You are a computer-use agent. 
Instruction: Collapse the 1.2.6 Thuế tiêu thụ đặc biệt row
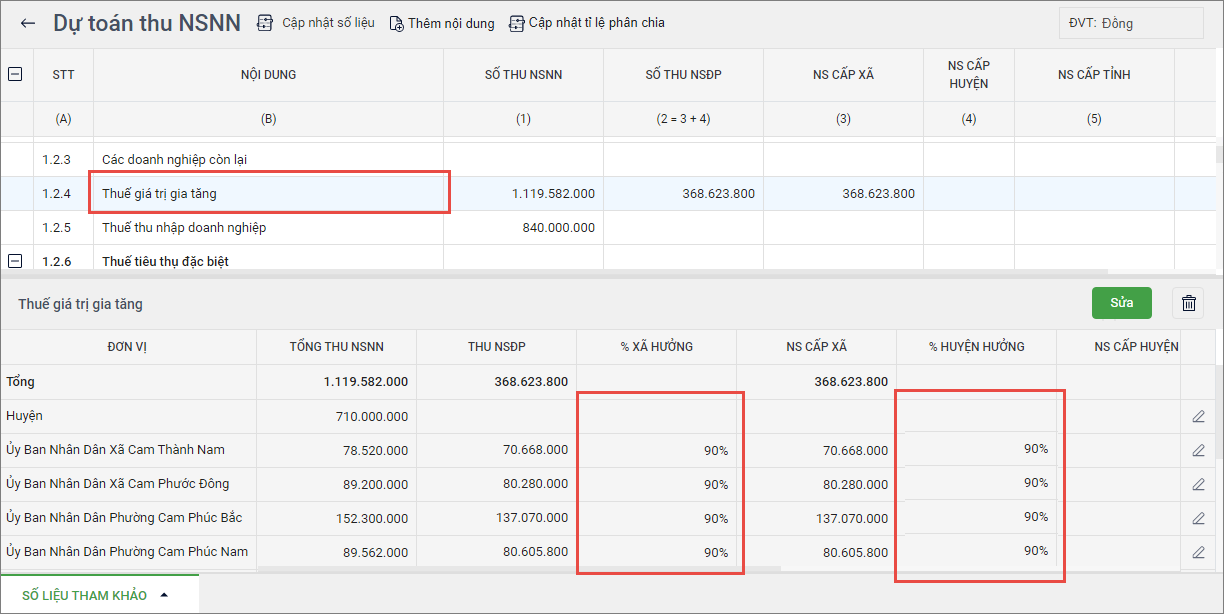coord(16,261)
